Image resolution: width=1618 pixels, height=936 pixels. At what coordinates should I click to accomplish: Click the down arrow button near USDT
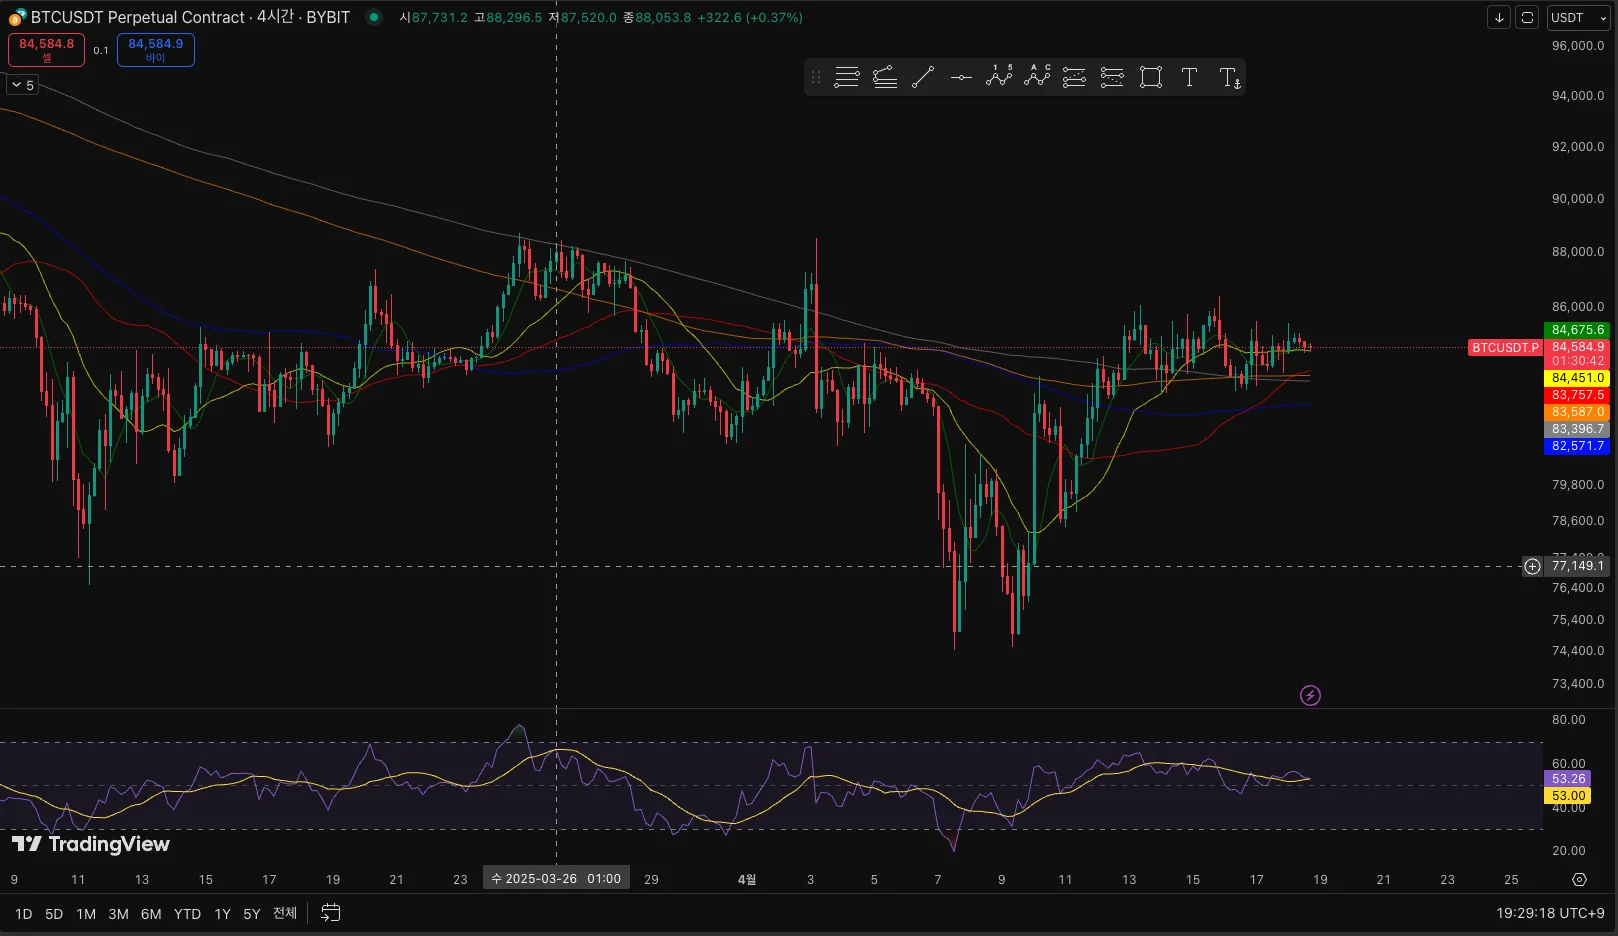point(1499,17)
